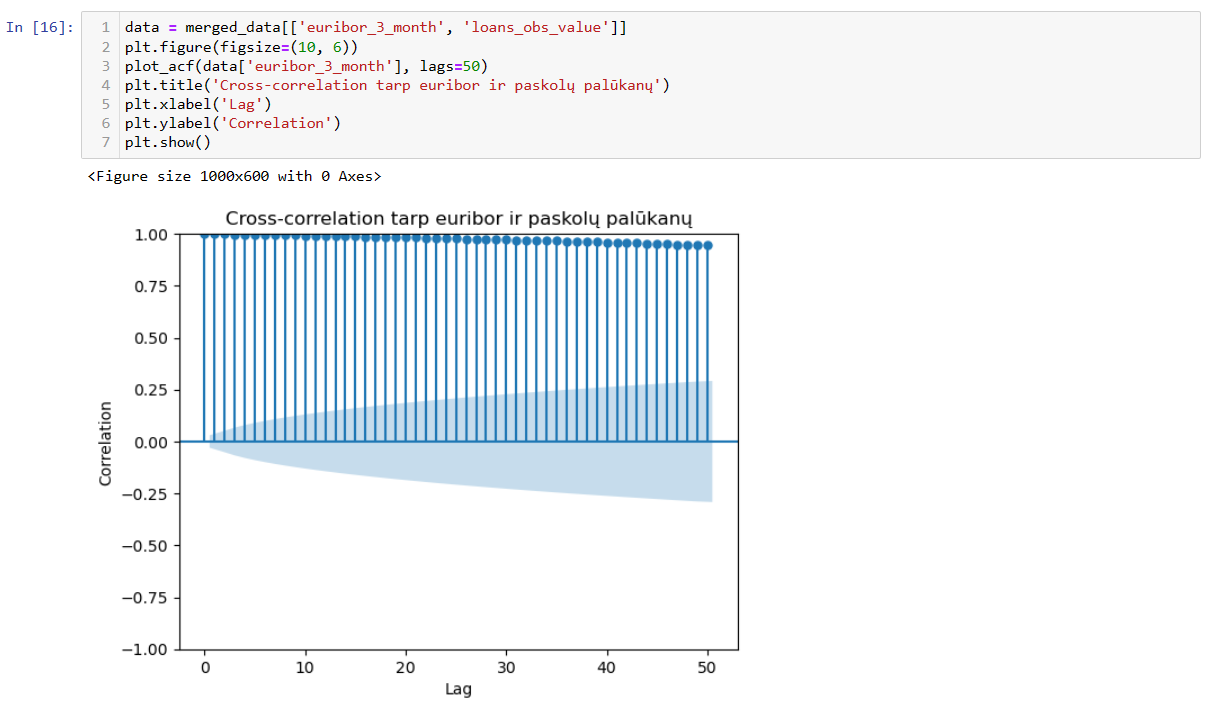
Task: Click the "In [16]:" cell prompt
Action: pyautogui.click(x=40, y=28)
